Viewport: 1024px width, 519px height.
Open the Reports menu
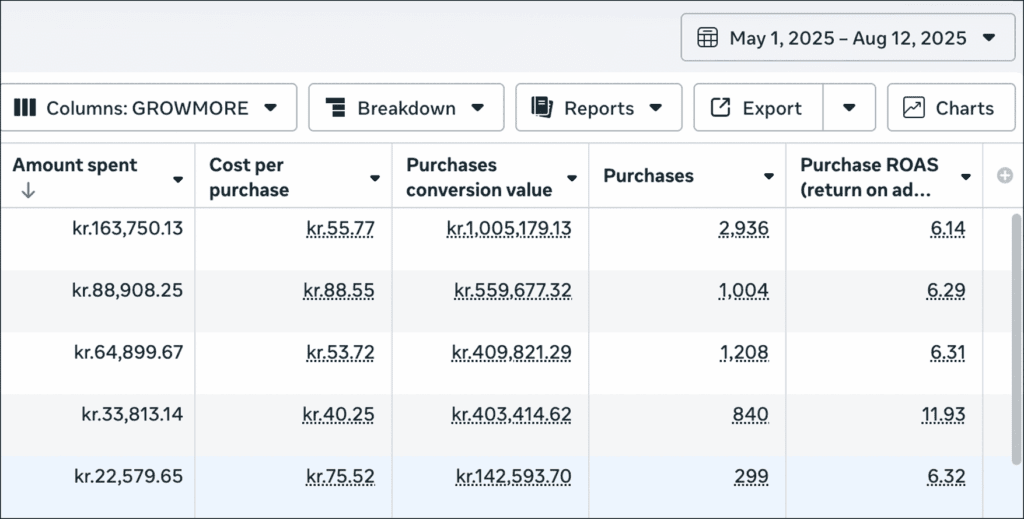pyautogui.click(x=598, y=108)
